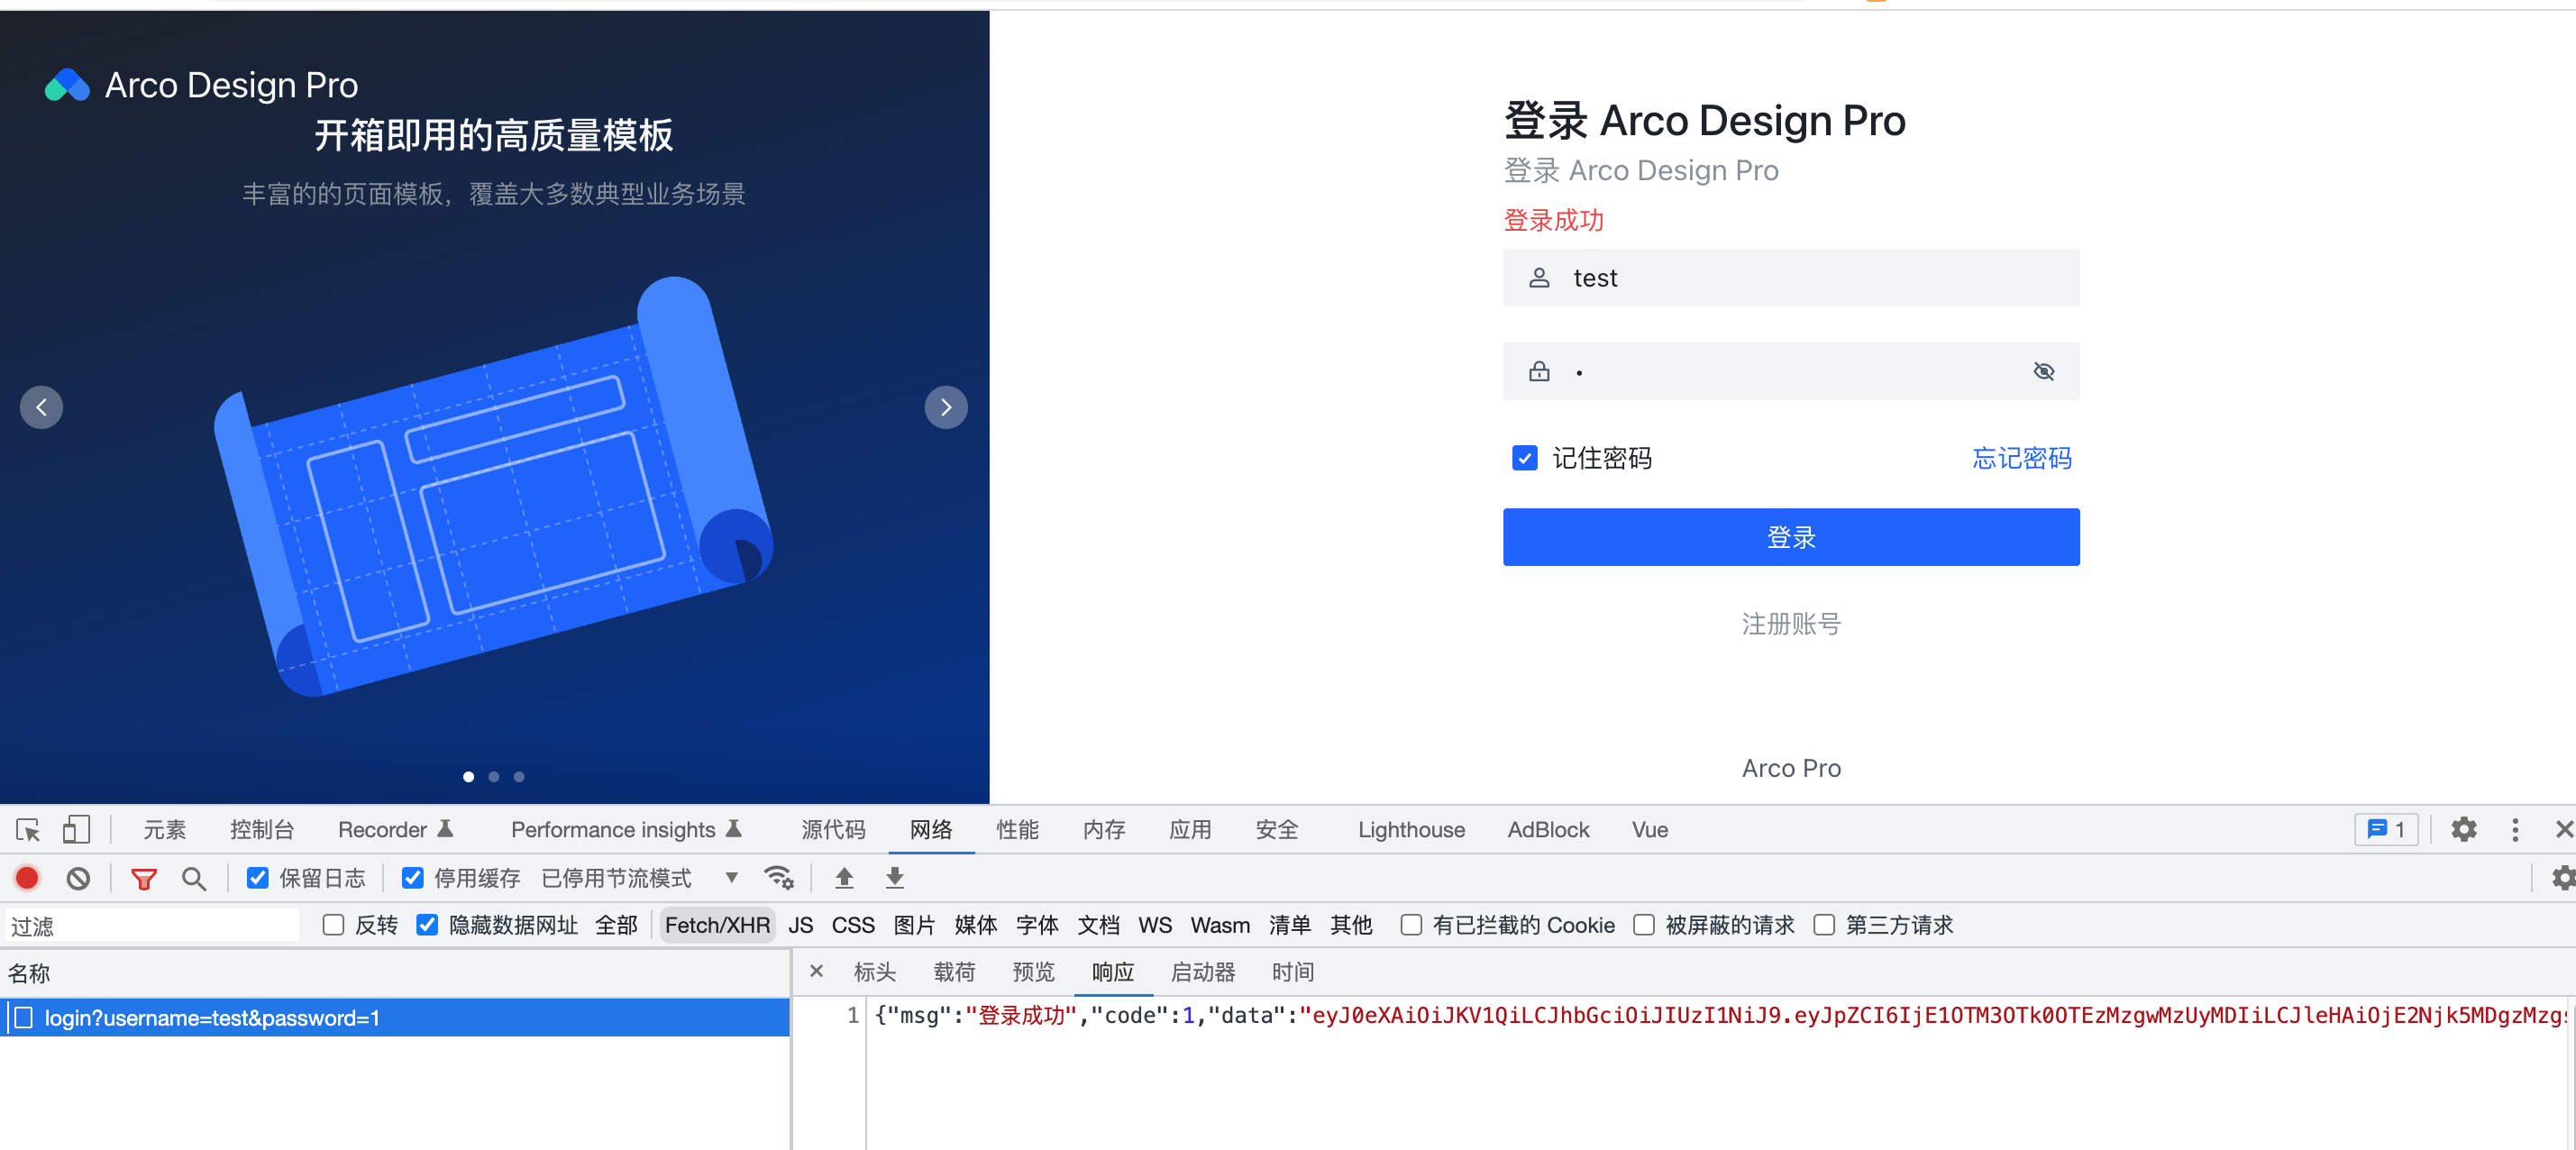Enable the 第三方请求 checkbox

point(1824,925)
